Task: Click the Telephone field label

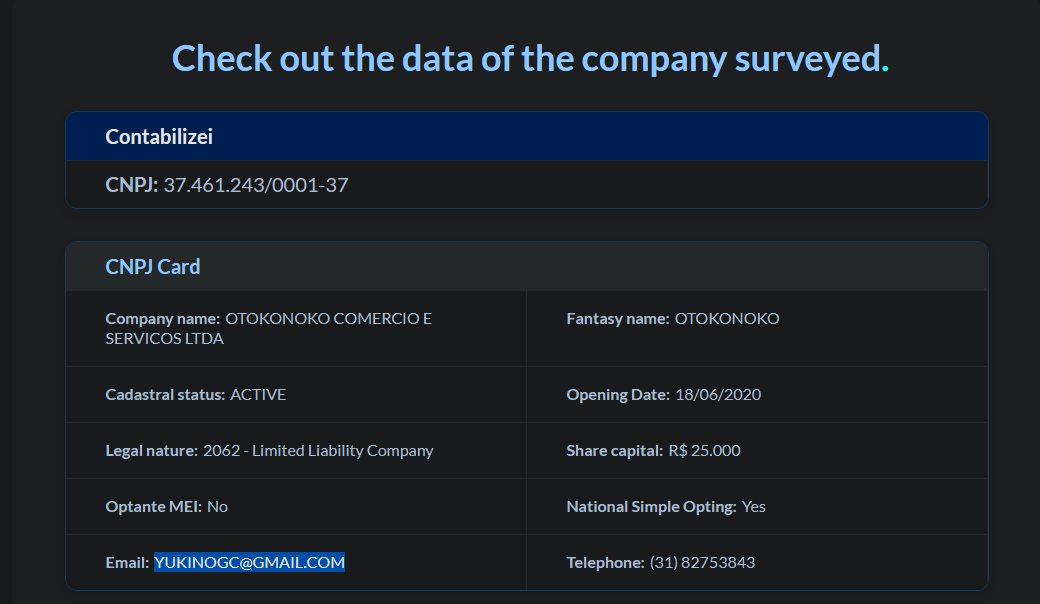Action: pos(605,563)
